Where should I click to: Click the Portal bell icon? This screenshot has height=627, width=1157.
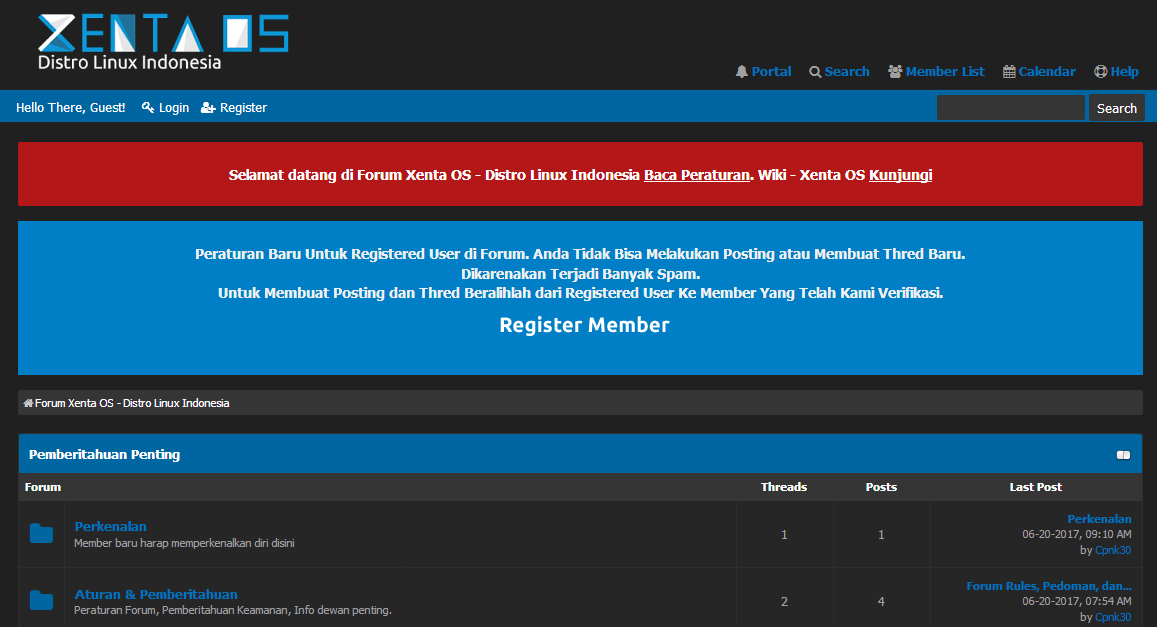click(x=742, y=72)
